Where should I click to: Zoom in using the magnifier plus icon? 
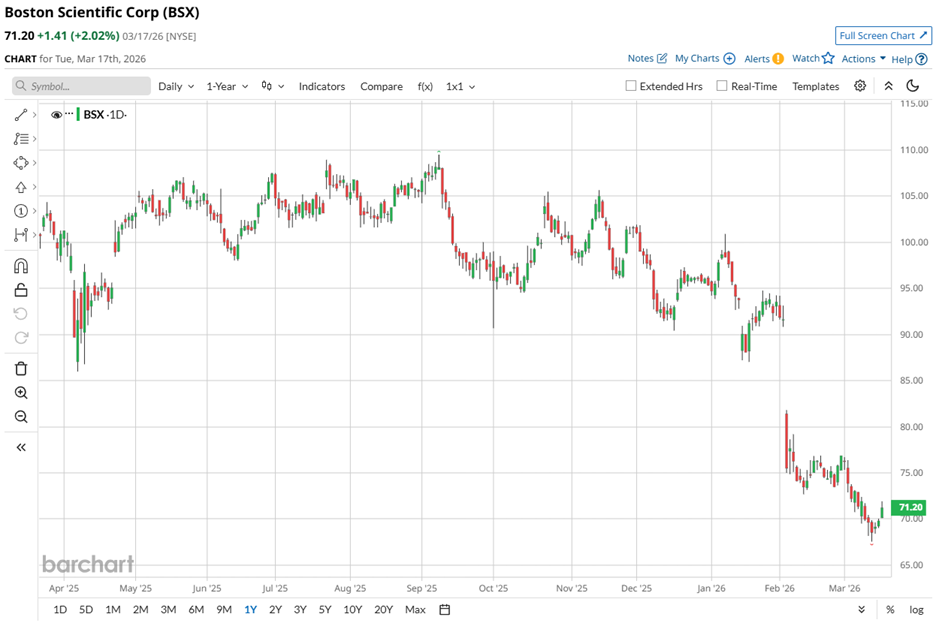click(x=21, y=393)
